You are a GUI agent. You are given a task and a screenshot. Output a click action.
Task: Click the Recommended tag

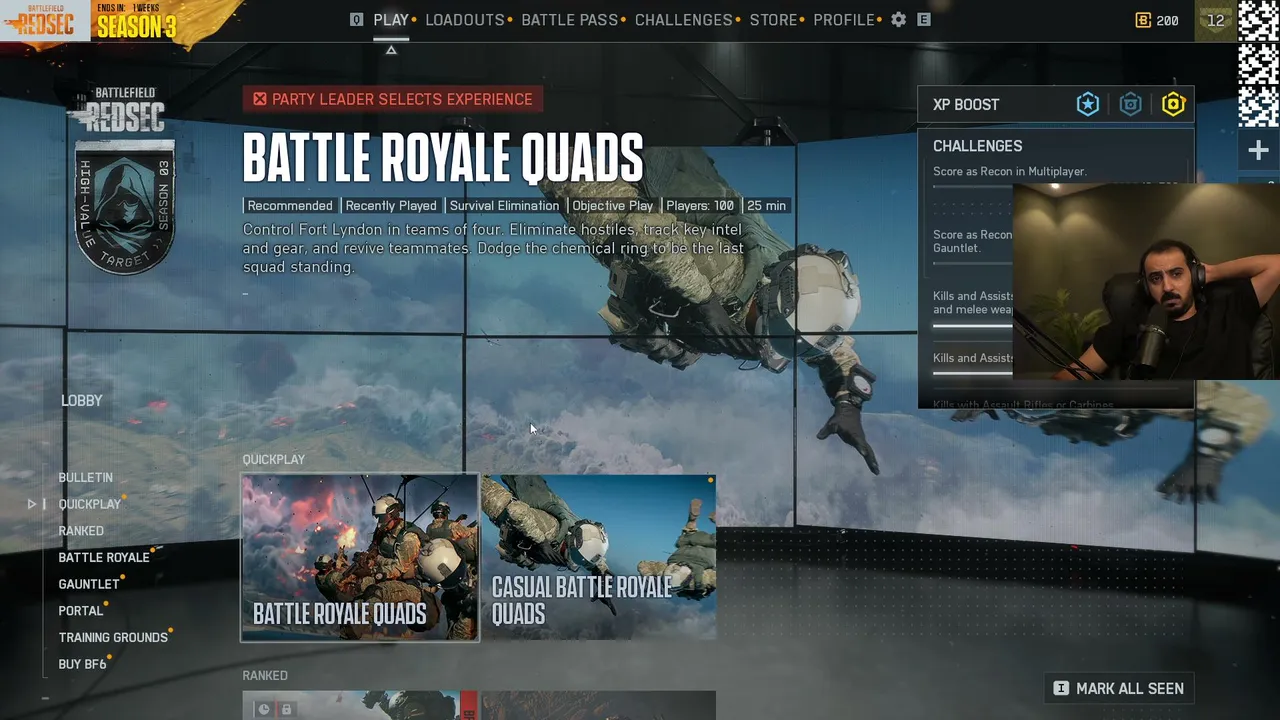[x=290, y=205]
